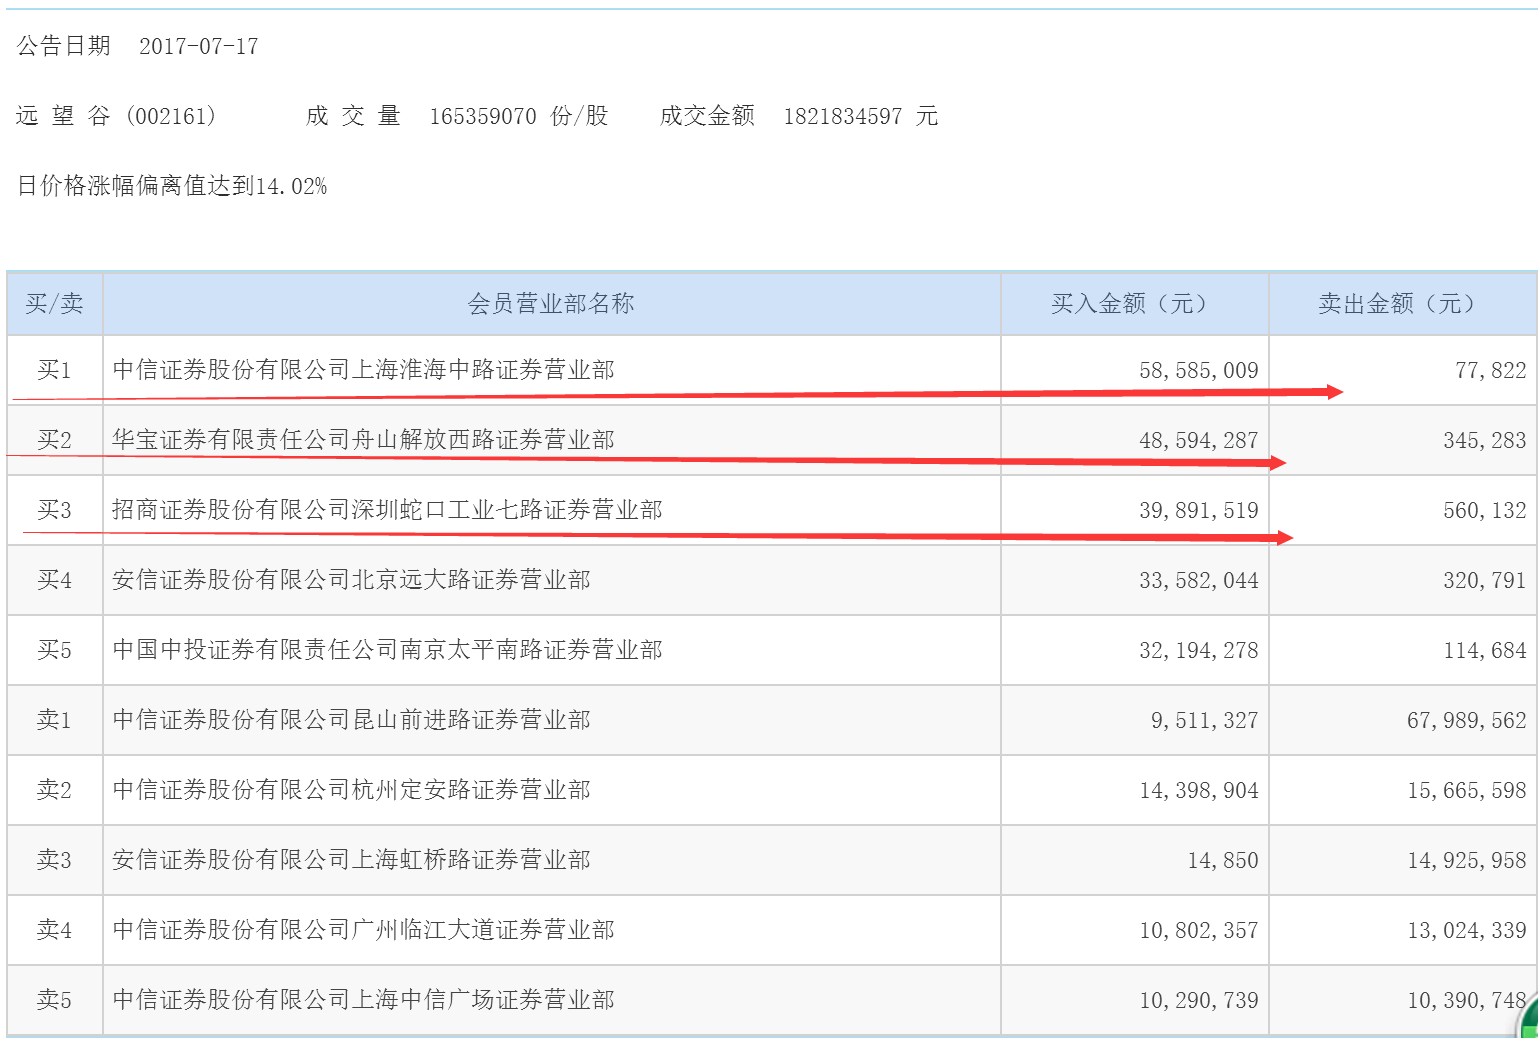Select the 卖2 row label
This screenshot has height=1038, width=1538.
point(54,790)
